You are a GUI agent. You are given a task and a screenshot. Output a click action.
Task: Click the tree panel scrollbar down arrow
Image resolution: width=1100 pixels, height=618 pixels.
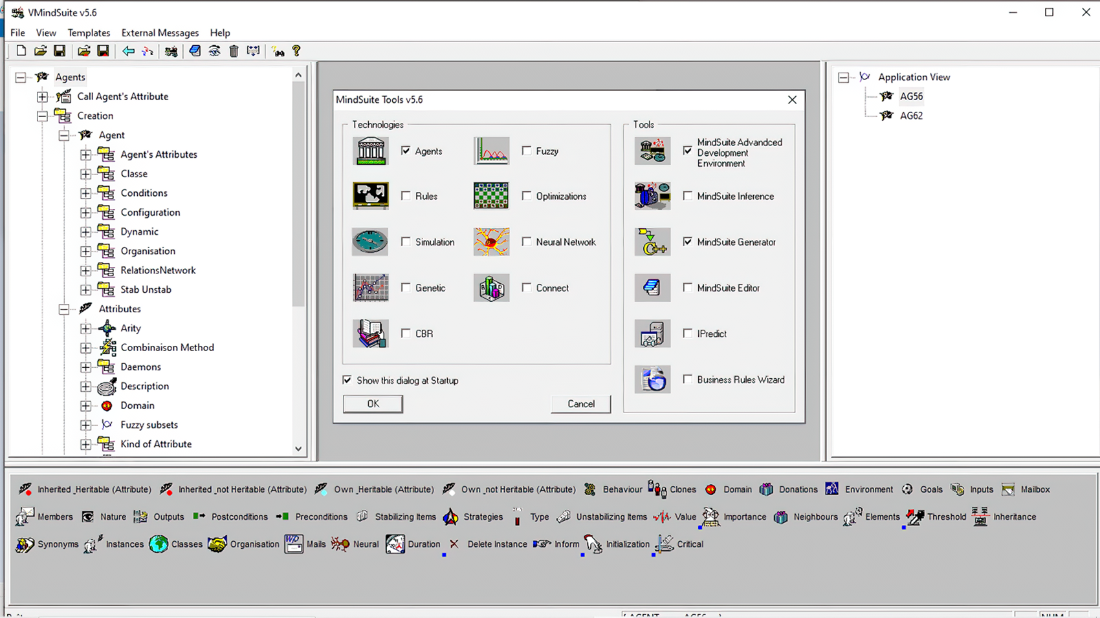[x=298, y=449]
